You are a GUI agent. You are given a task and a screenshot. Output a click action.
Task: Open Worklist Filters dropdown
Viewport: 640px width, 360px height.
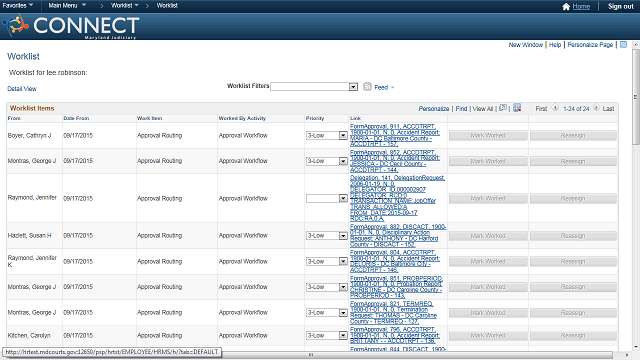click(314, 87)
